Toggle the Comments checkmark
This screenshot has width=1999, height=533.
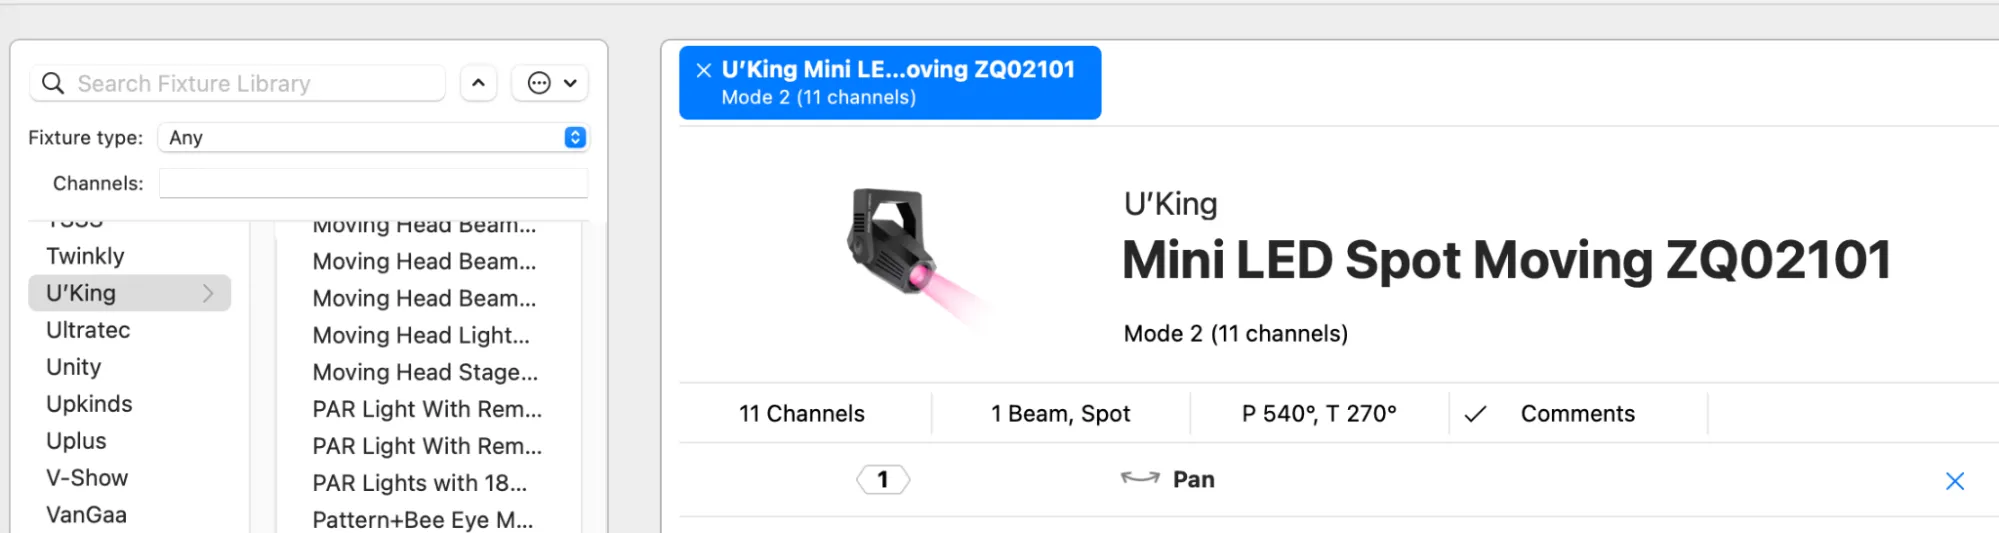point(1475,414)
